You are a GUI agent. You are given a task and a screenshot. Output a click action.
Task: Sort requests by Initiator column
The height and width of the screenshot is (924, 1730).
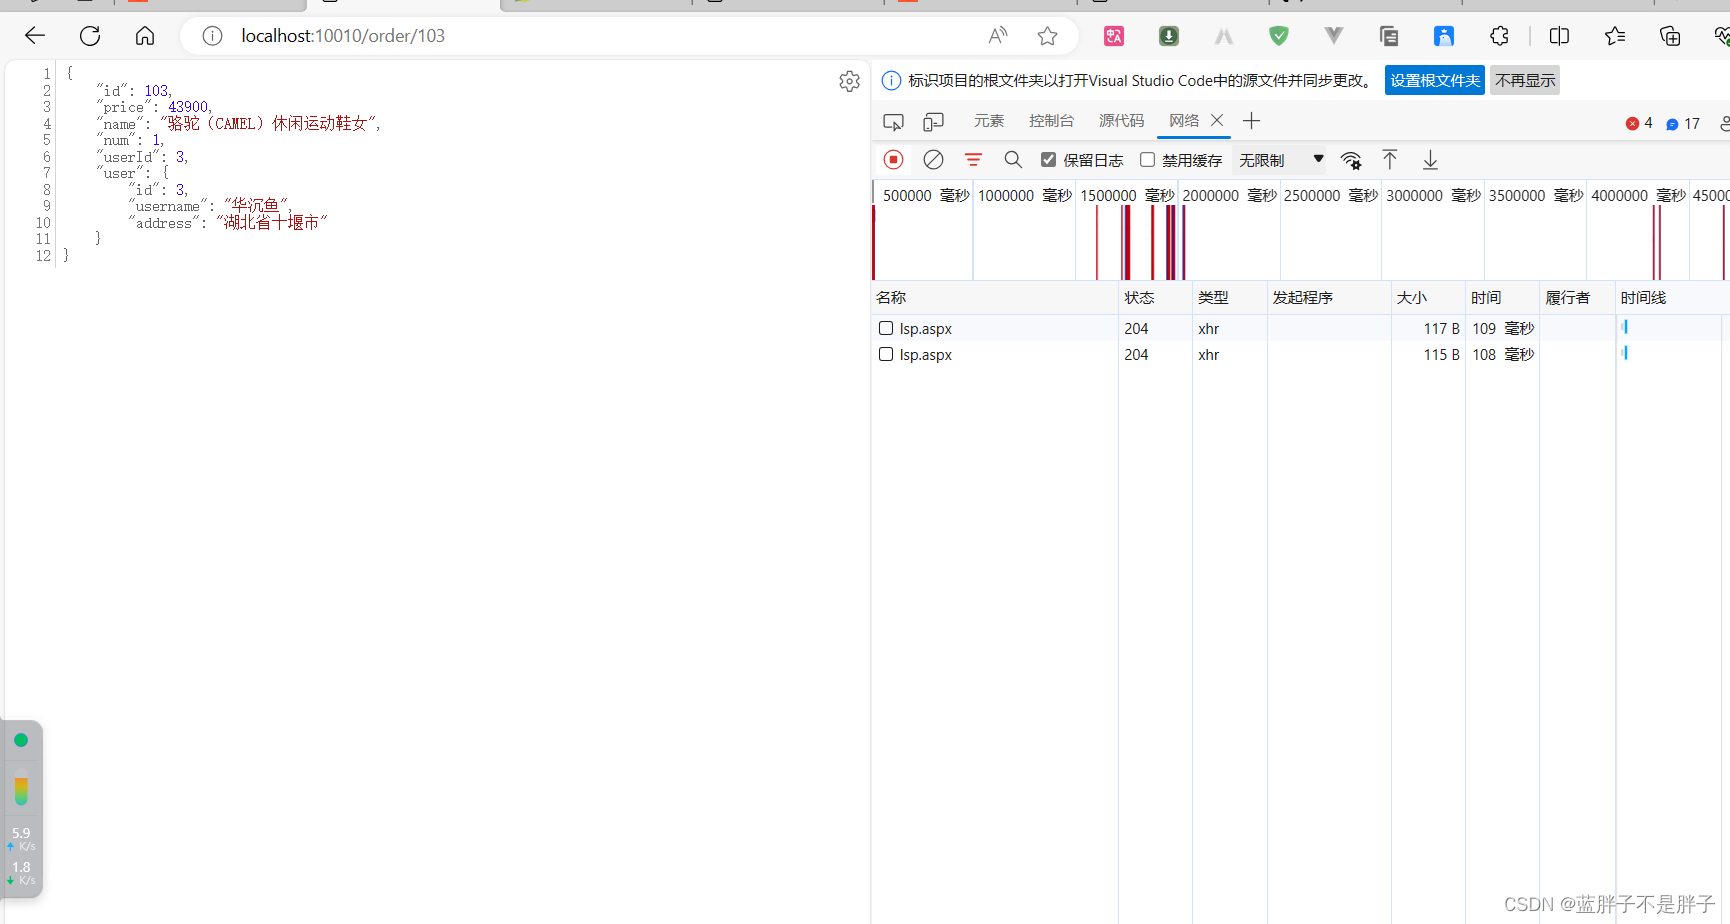[x=1328, y=298]
